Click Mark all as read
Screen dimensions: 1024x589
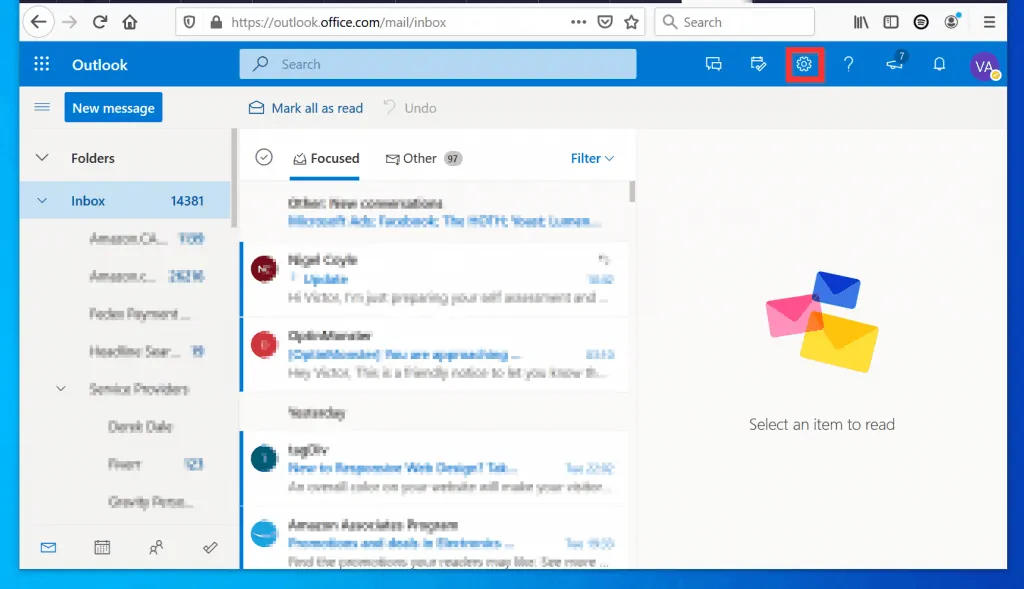coord(305,107)
